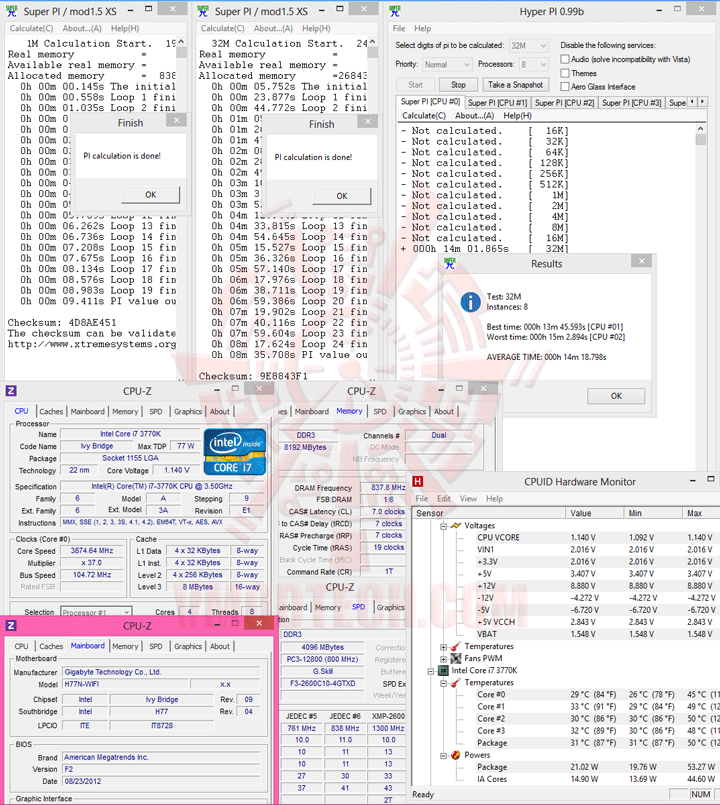Open Calculate(C) menu in 1M Super PI window
The width and height of the screenshot is (720, 805).
[x=31, y=28]
